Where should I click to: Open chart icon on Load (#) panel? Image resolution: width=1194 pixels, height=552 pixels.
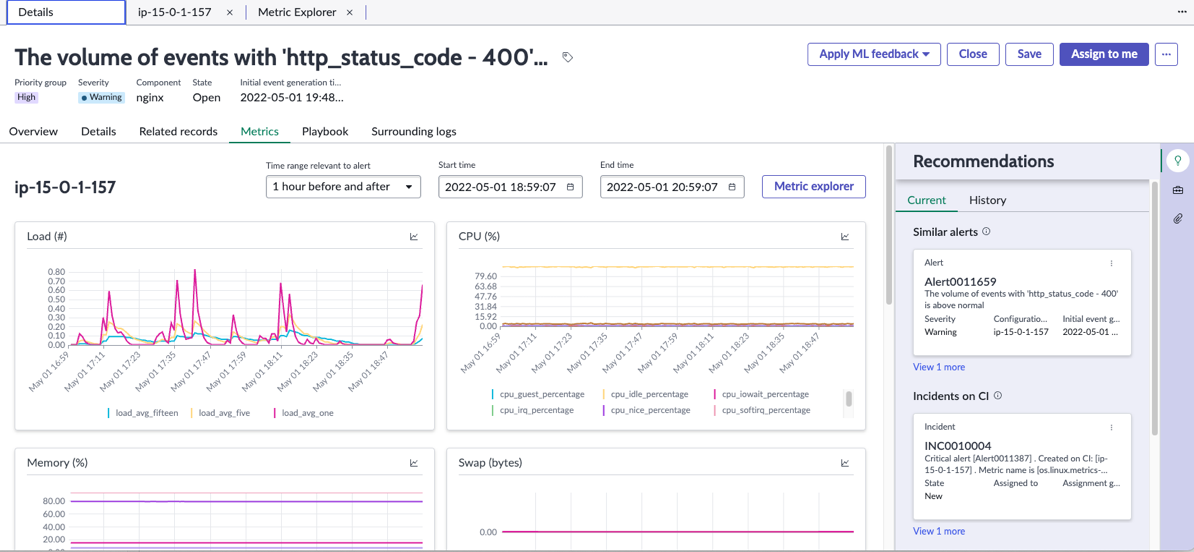(414, 237)
